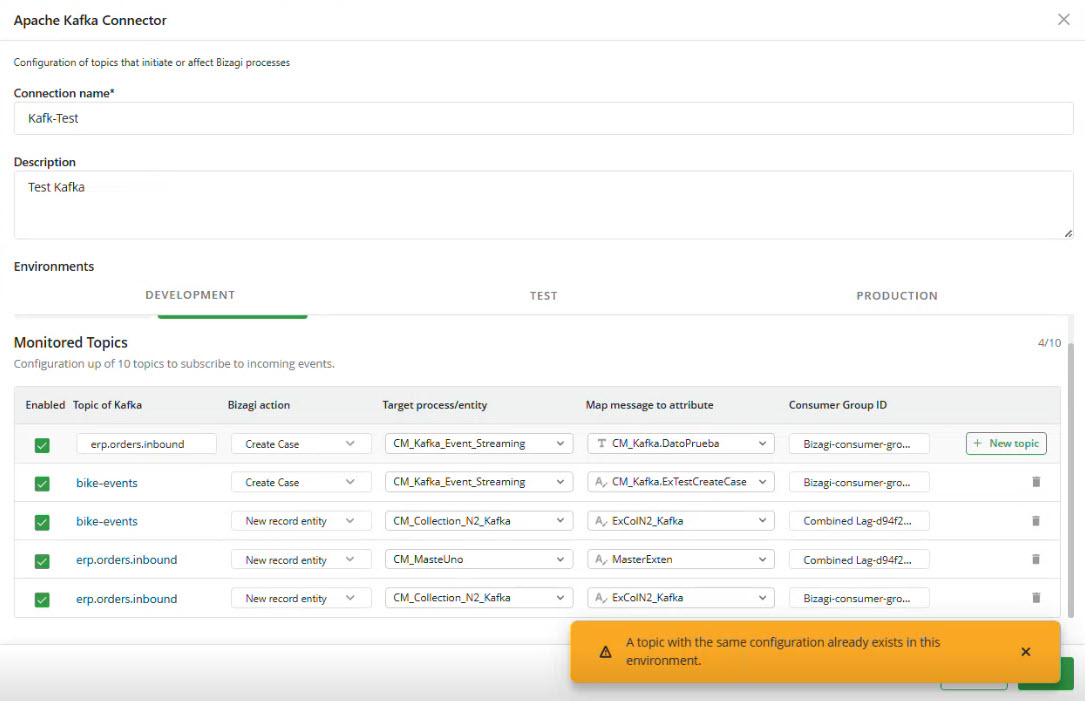1085x701 pixels.
Task: Click the Connection name field containing Kafk-Test
Action: 543,118
